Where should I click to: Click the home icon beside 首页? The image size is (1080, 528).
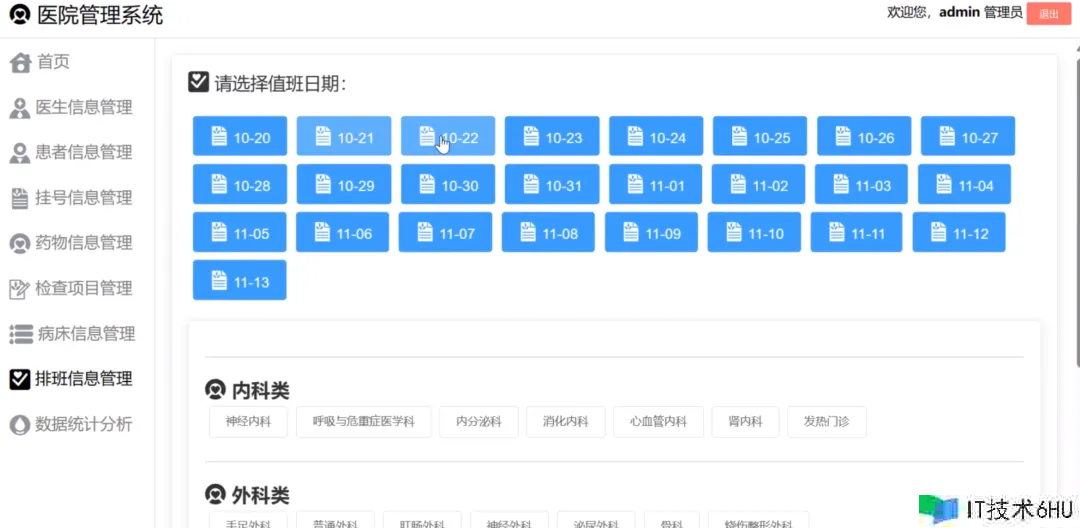(x=20, y=63)
